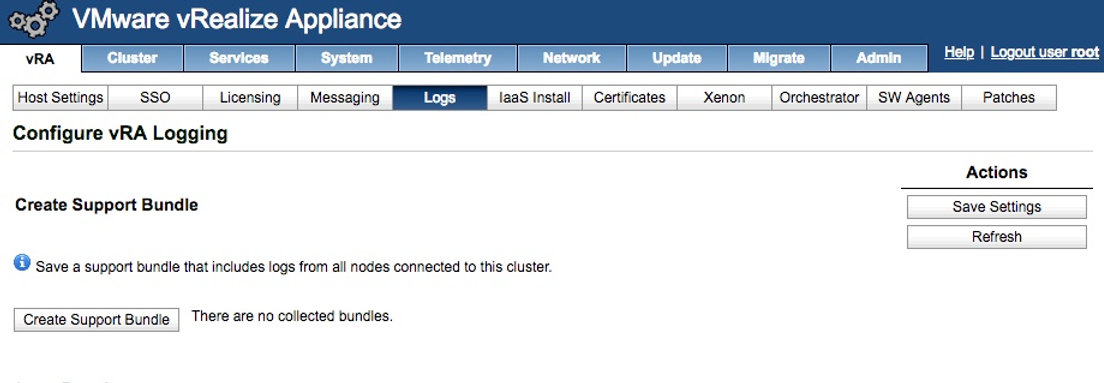The height and width of the screenshot is (383, 1104).
Task: Switch to the Services tab
Action: point(239,58)
